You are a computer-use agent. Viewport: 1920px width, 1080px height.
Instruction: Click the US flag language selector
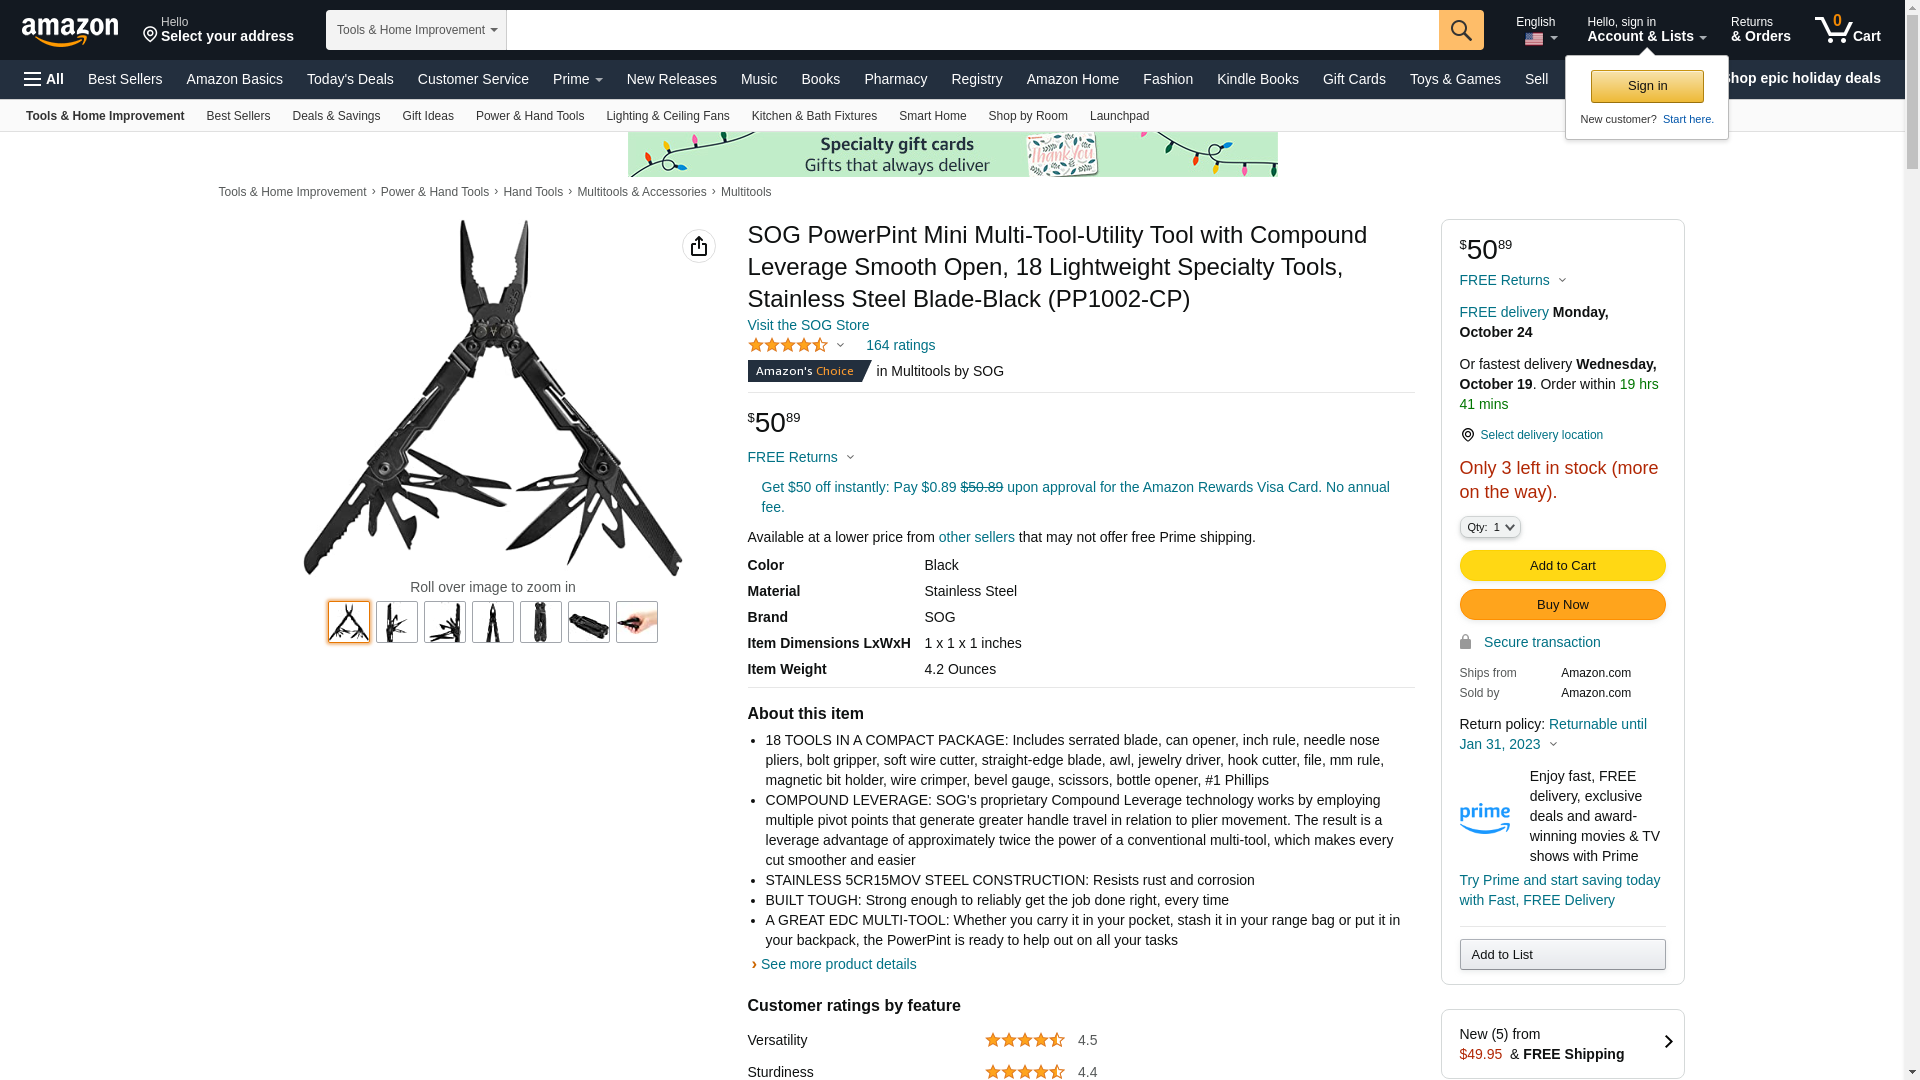click(1534, 39)
